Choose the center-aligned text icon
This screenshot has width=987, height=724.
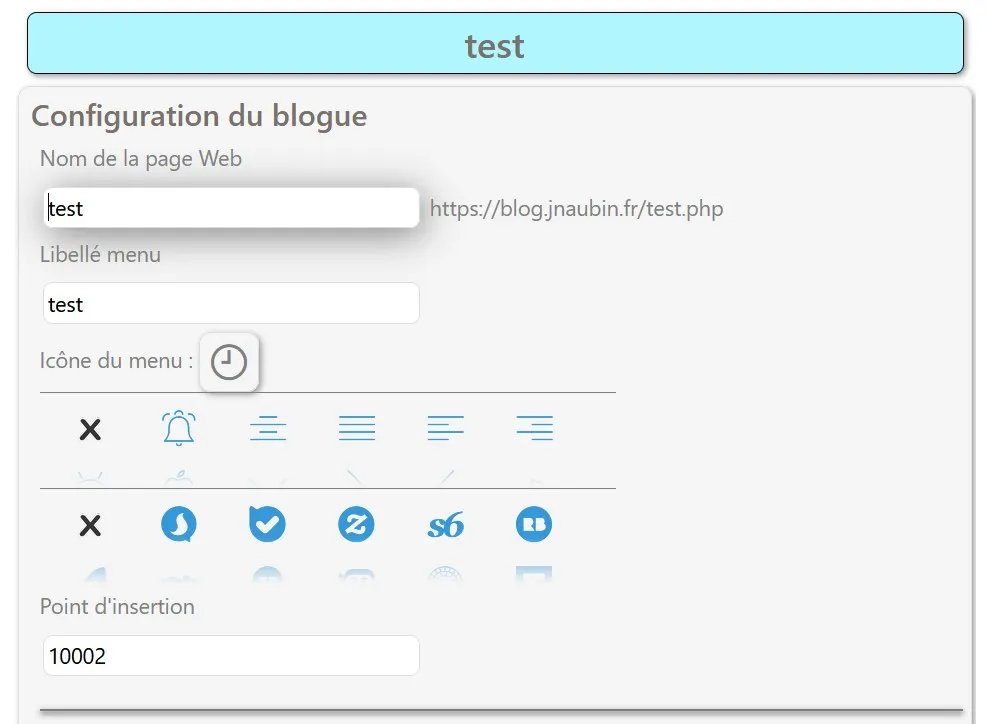(268, 428)
